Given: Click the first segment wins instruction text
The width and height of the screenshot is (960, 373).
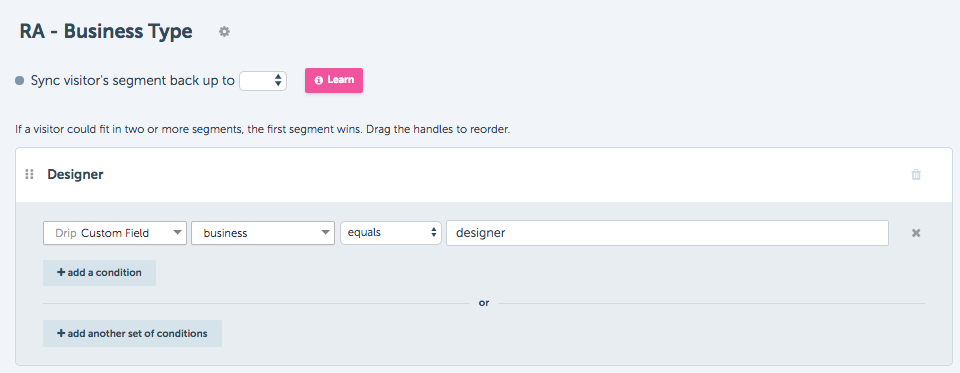Looking at the screenshot, I should coord(263,130).
